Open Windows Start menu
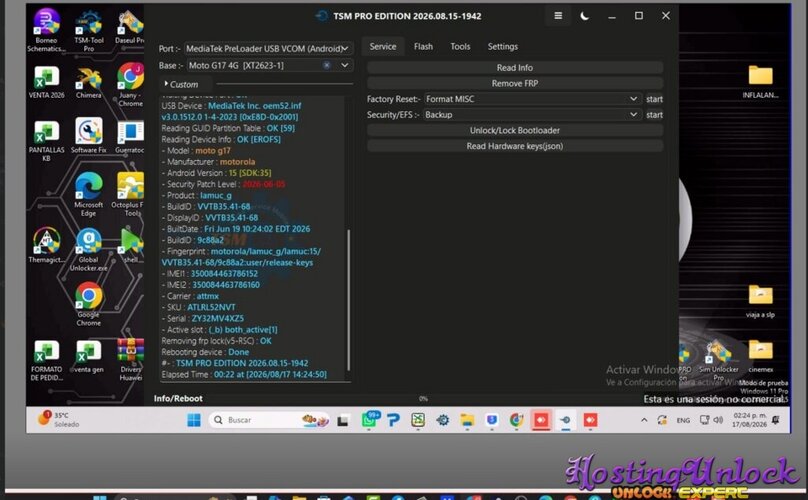The width and height of the screenshot is (808, 500). pos(194,420)
